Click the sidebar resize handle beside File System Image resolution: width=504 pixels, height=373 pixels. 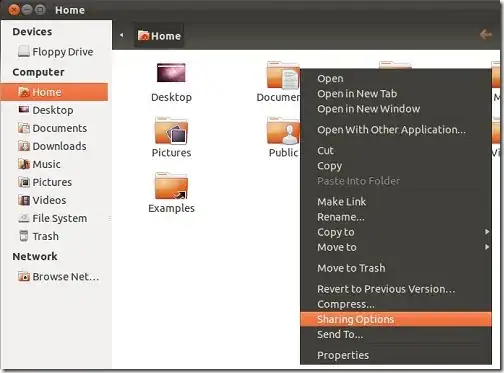pos(110,219)
